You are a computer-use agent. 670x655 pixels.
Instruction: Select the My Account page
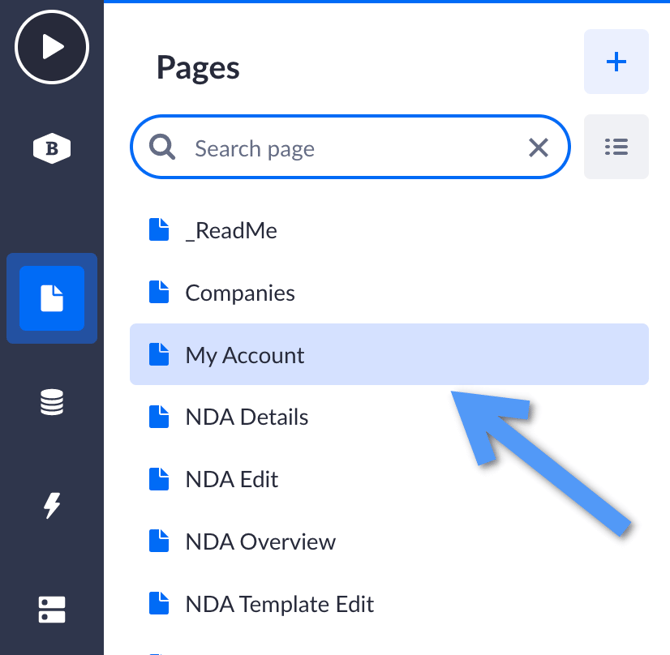point(245,355)
